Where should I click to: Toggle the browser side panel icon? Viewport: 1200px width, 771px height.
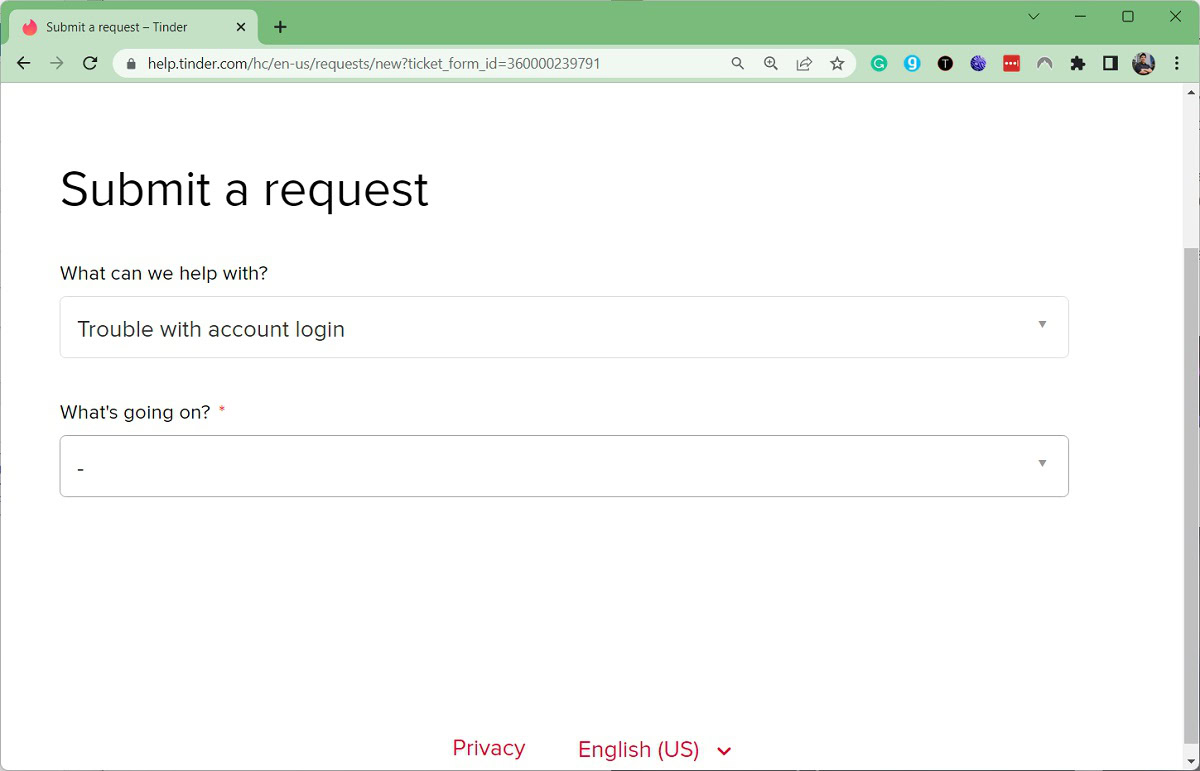[x=1110, y=63]
